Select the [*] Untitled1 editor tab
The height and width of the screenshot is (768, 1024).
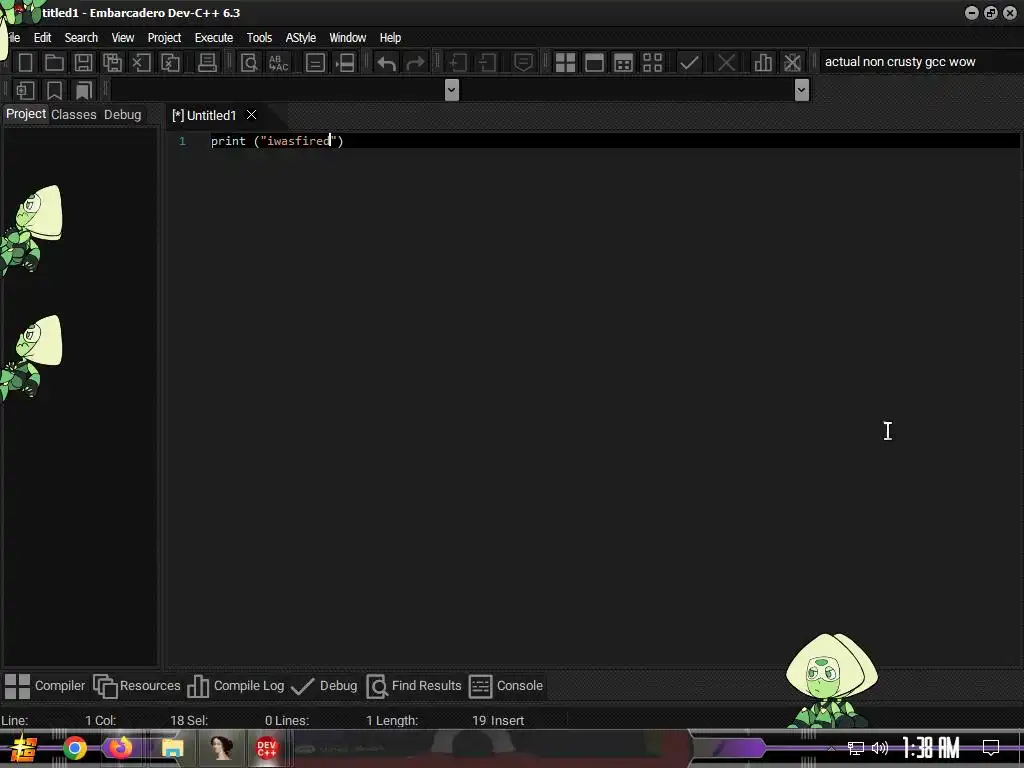tap(204, 116)
